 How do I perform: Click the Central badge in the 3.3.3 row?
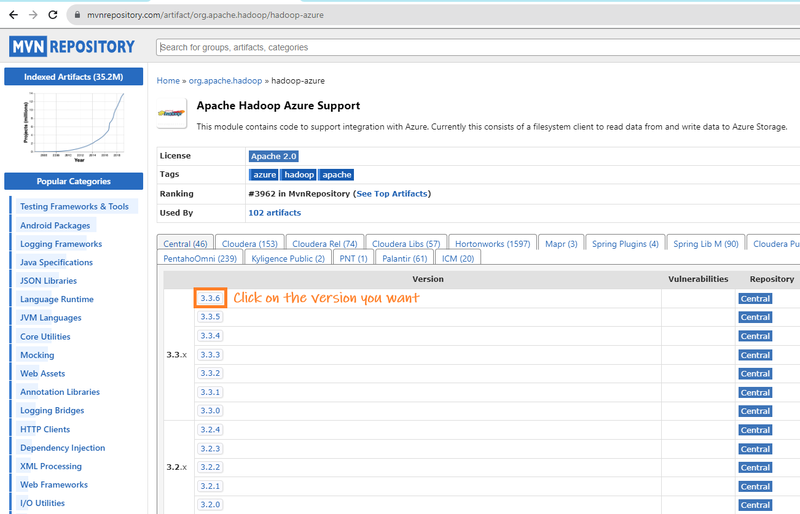755,355
